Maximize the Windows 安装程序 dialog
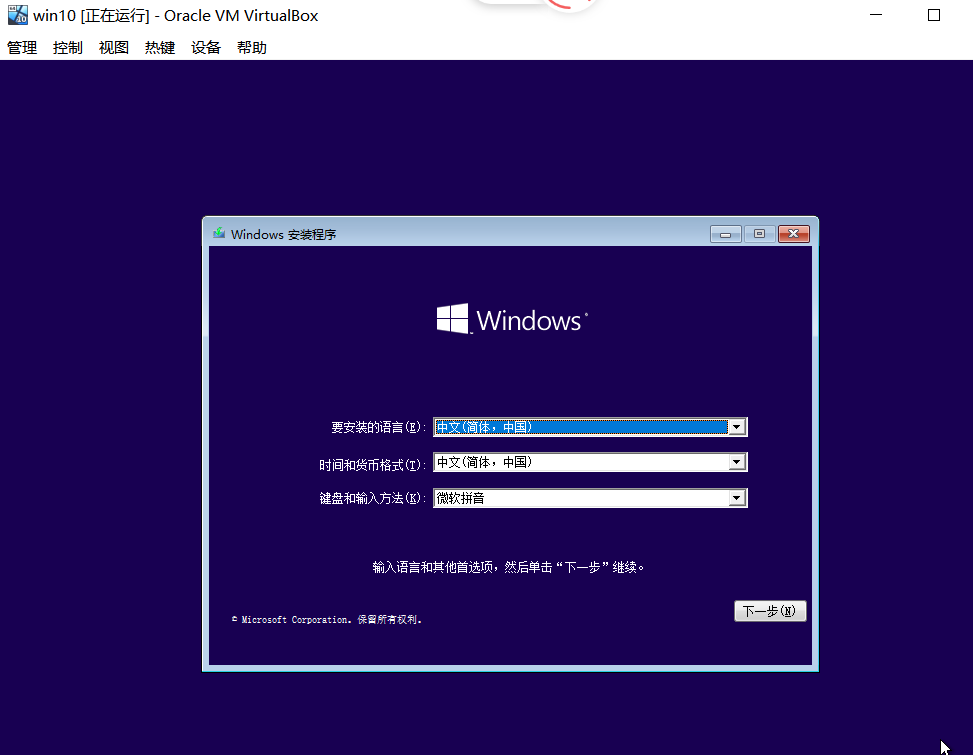 (760, 234)
